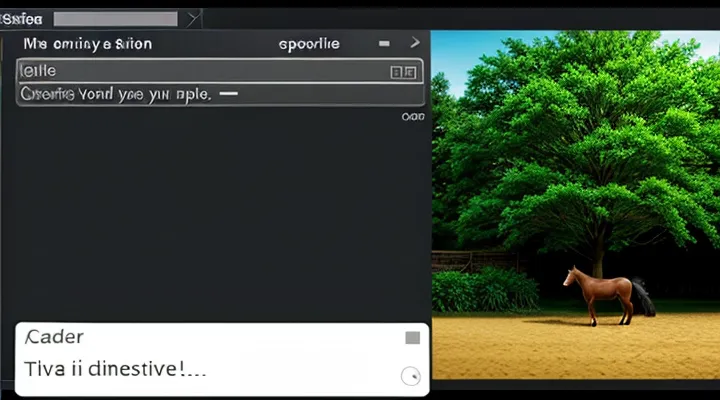Click the 'Cader' title in the white panel

coord(55,337)
